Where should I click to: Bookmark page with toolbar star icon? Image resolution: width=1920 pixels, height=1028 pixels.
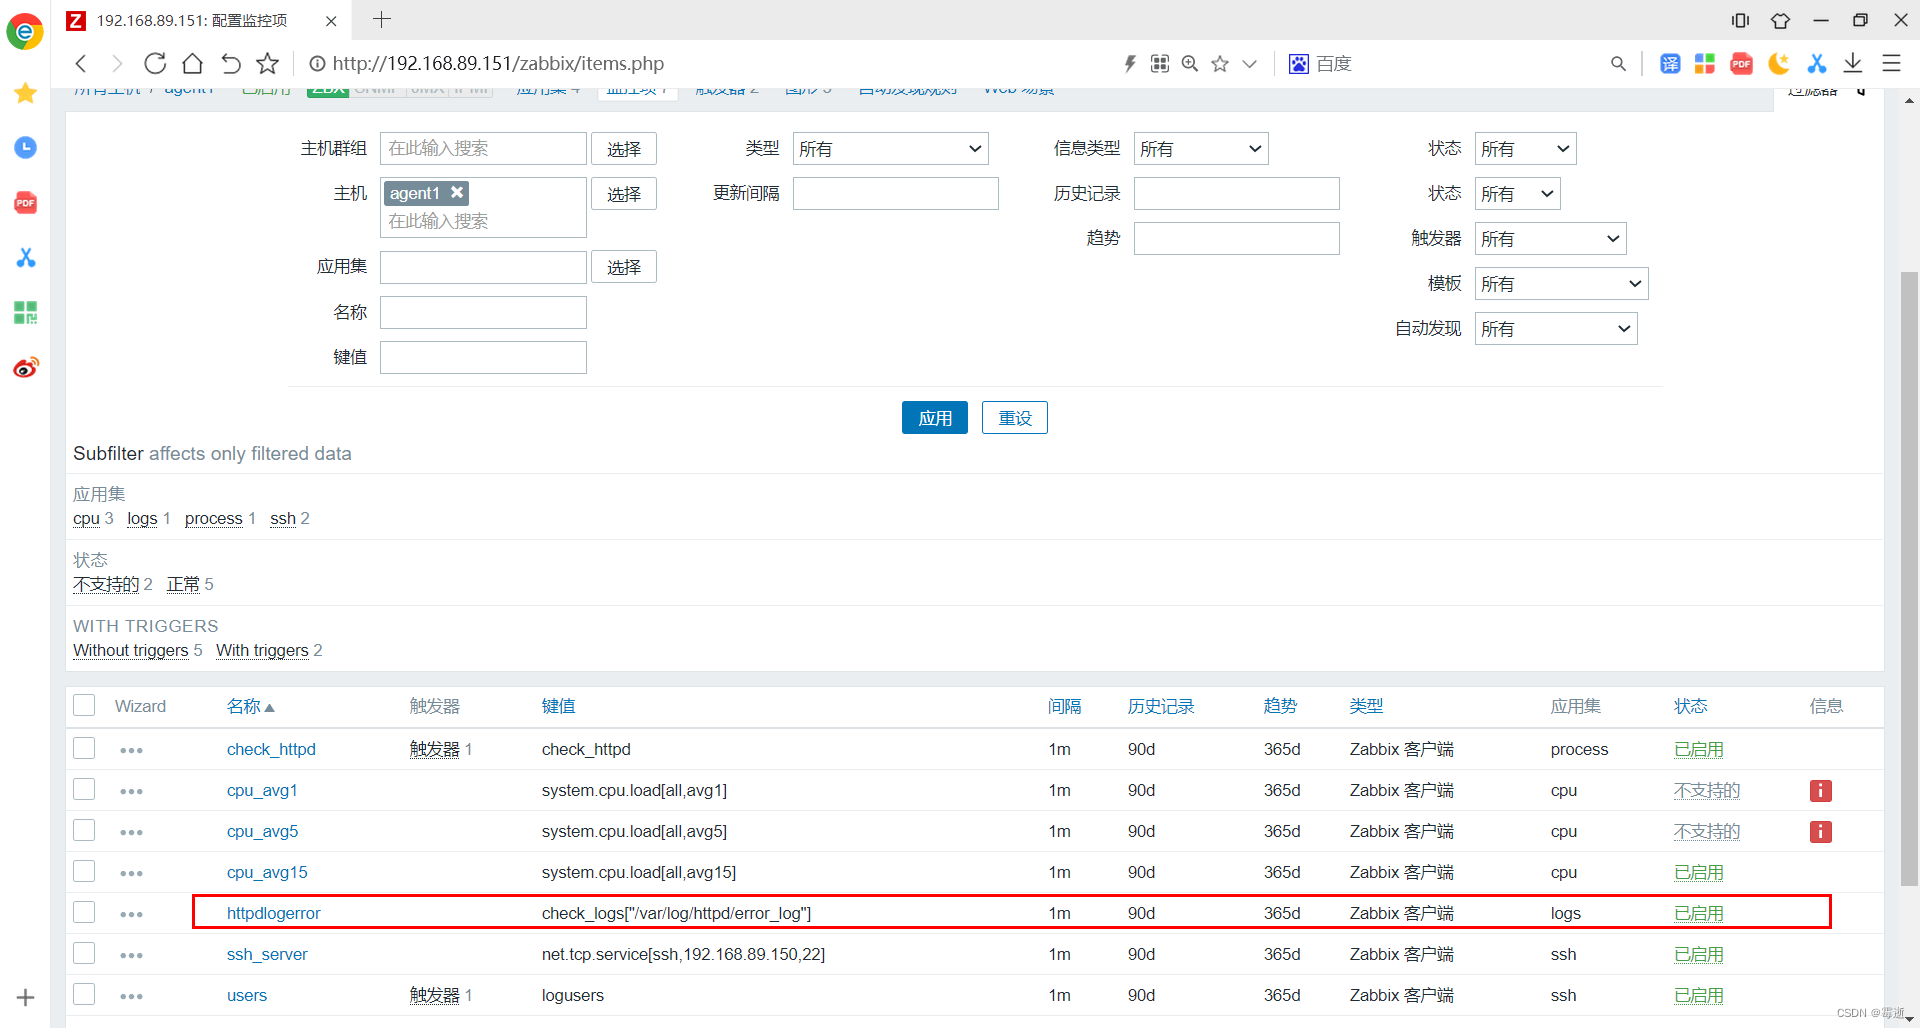[268, 64]
